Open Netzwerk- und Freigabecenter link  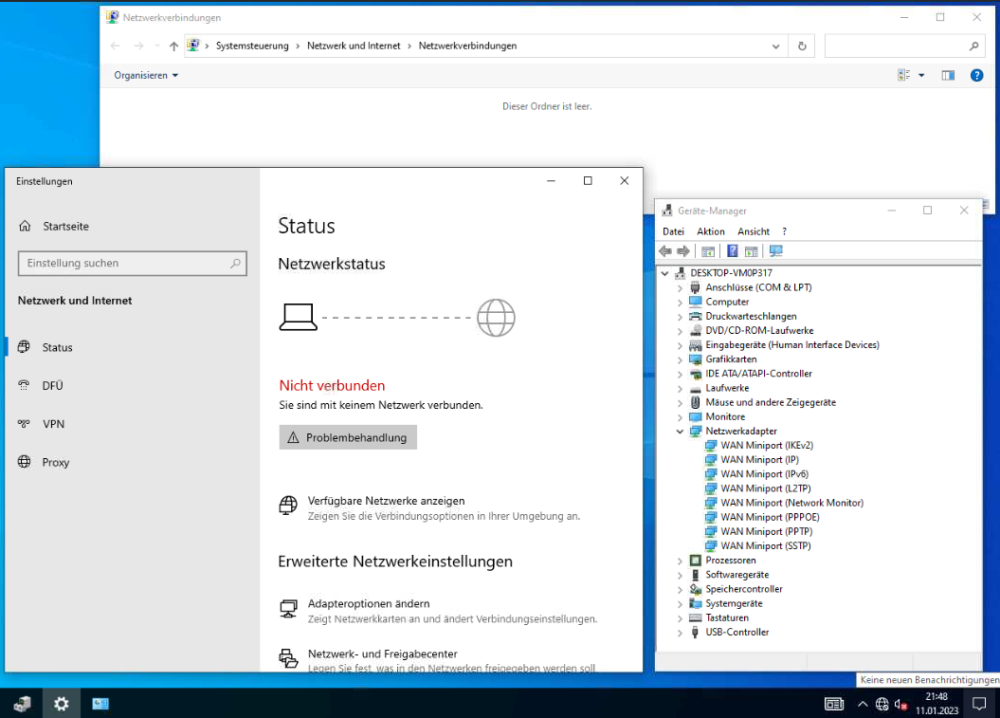(x=383, y=654)
